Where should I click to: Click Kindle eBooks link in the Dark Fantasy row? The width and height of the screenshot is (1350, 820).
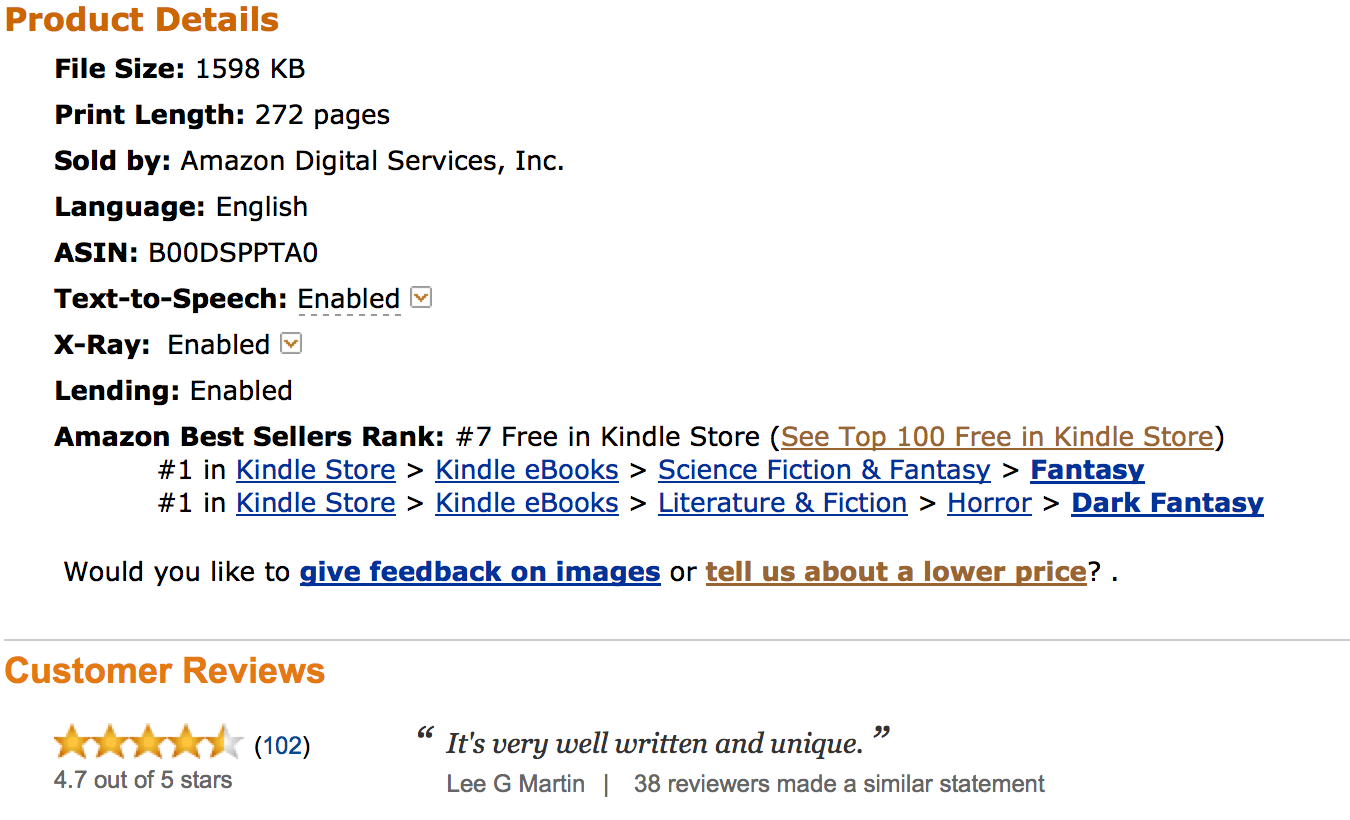tap(527, 503)
